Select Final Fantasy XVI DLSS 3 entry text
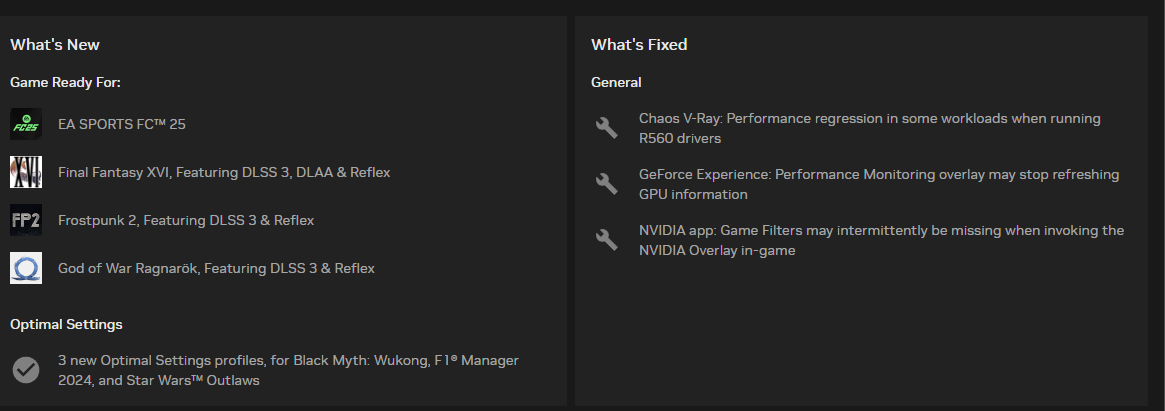Image resolution: width=1165 pixels, height=411 pixels. tap(224, 172)
